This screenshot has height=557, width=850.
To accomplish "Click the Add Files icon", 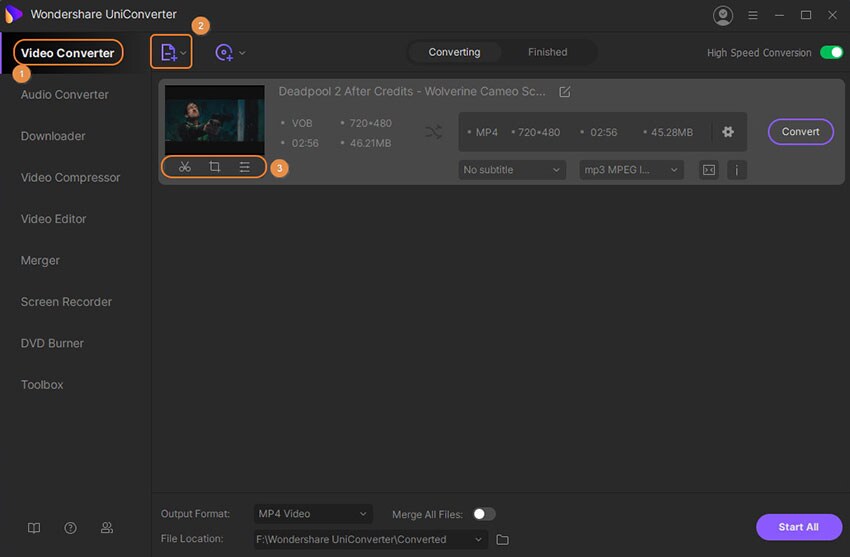I will point(168,53).
